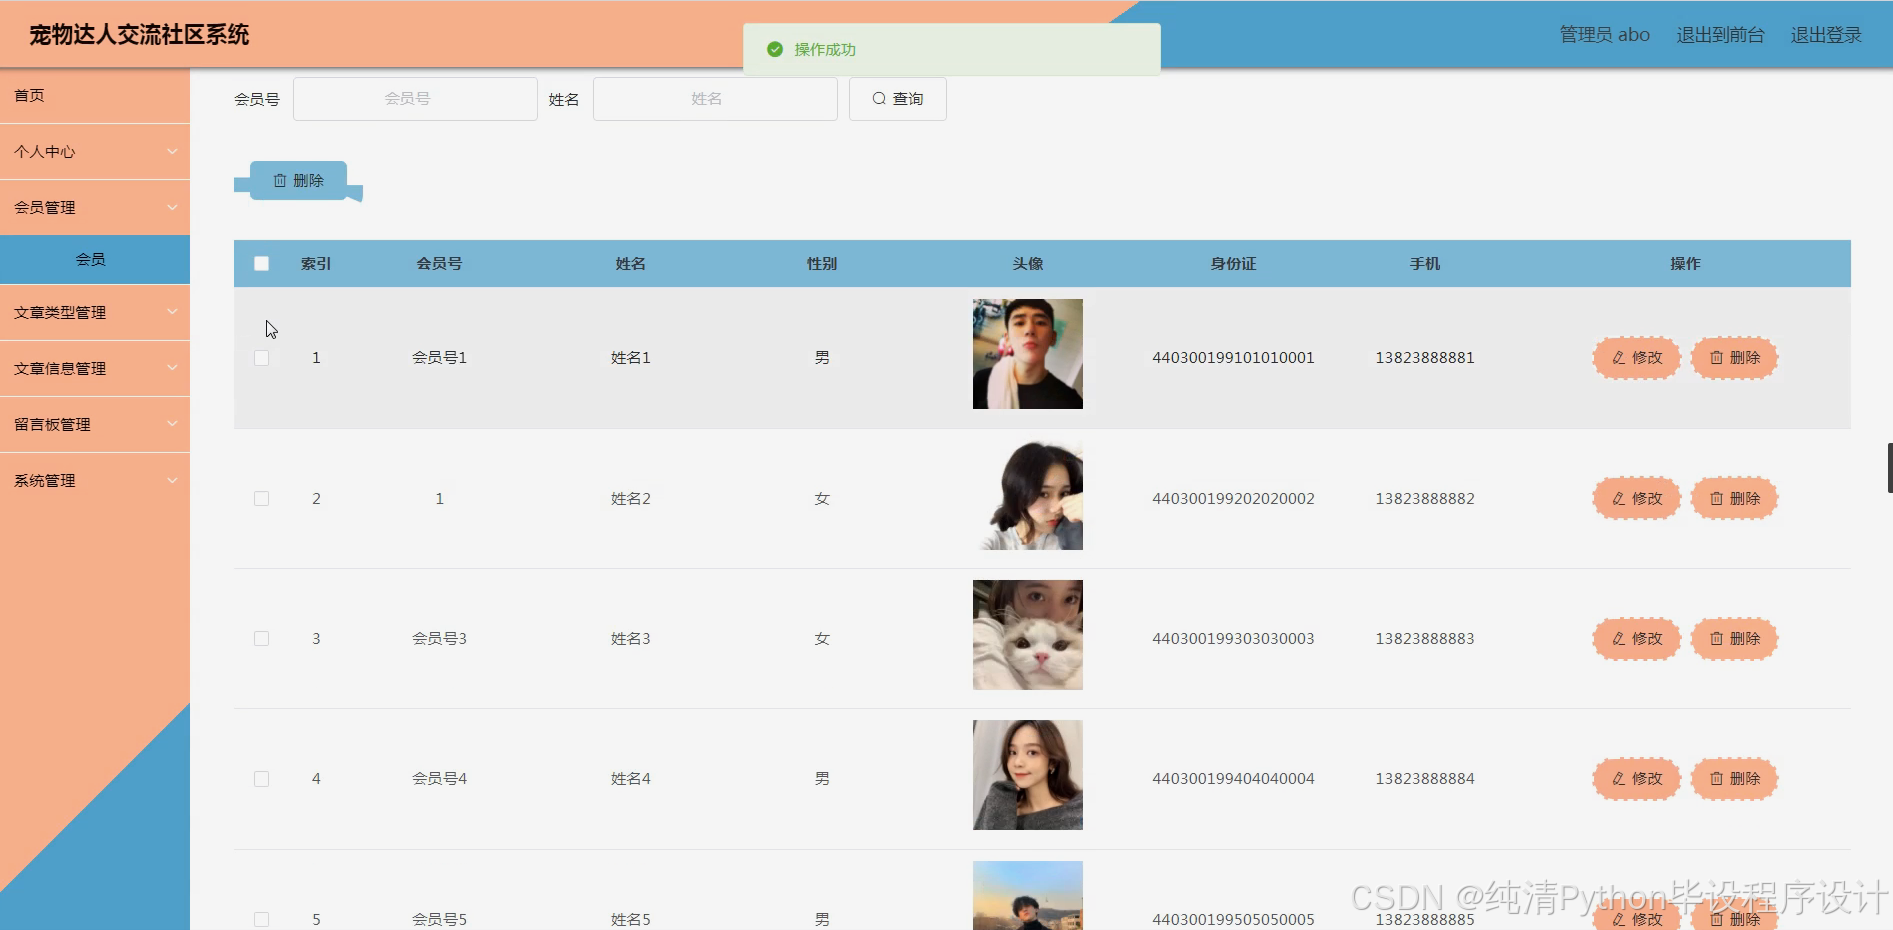Click 退出登录 link
This screenshot has height=930, width=1893.
pyautogui.click(x=1826, y=35)
